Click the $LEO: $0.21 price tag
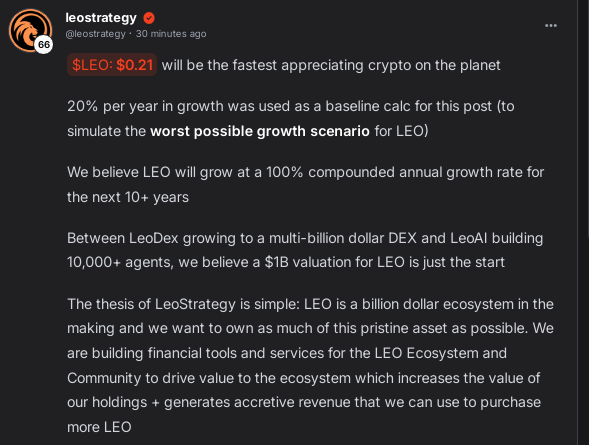The width and height of the screenshot is (589, 445). click(x=112, y=65)
